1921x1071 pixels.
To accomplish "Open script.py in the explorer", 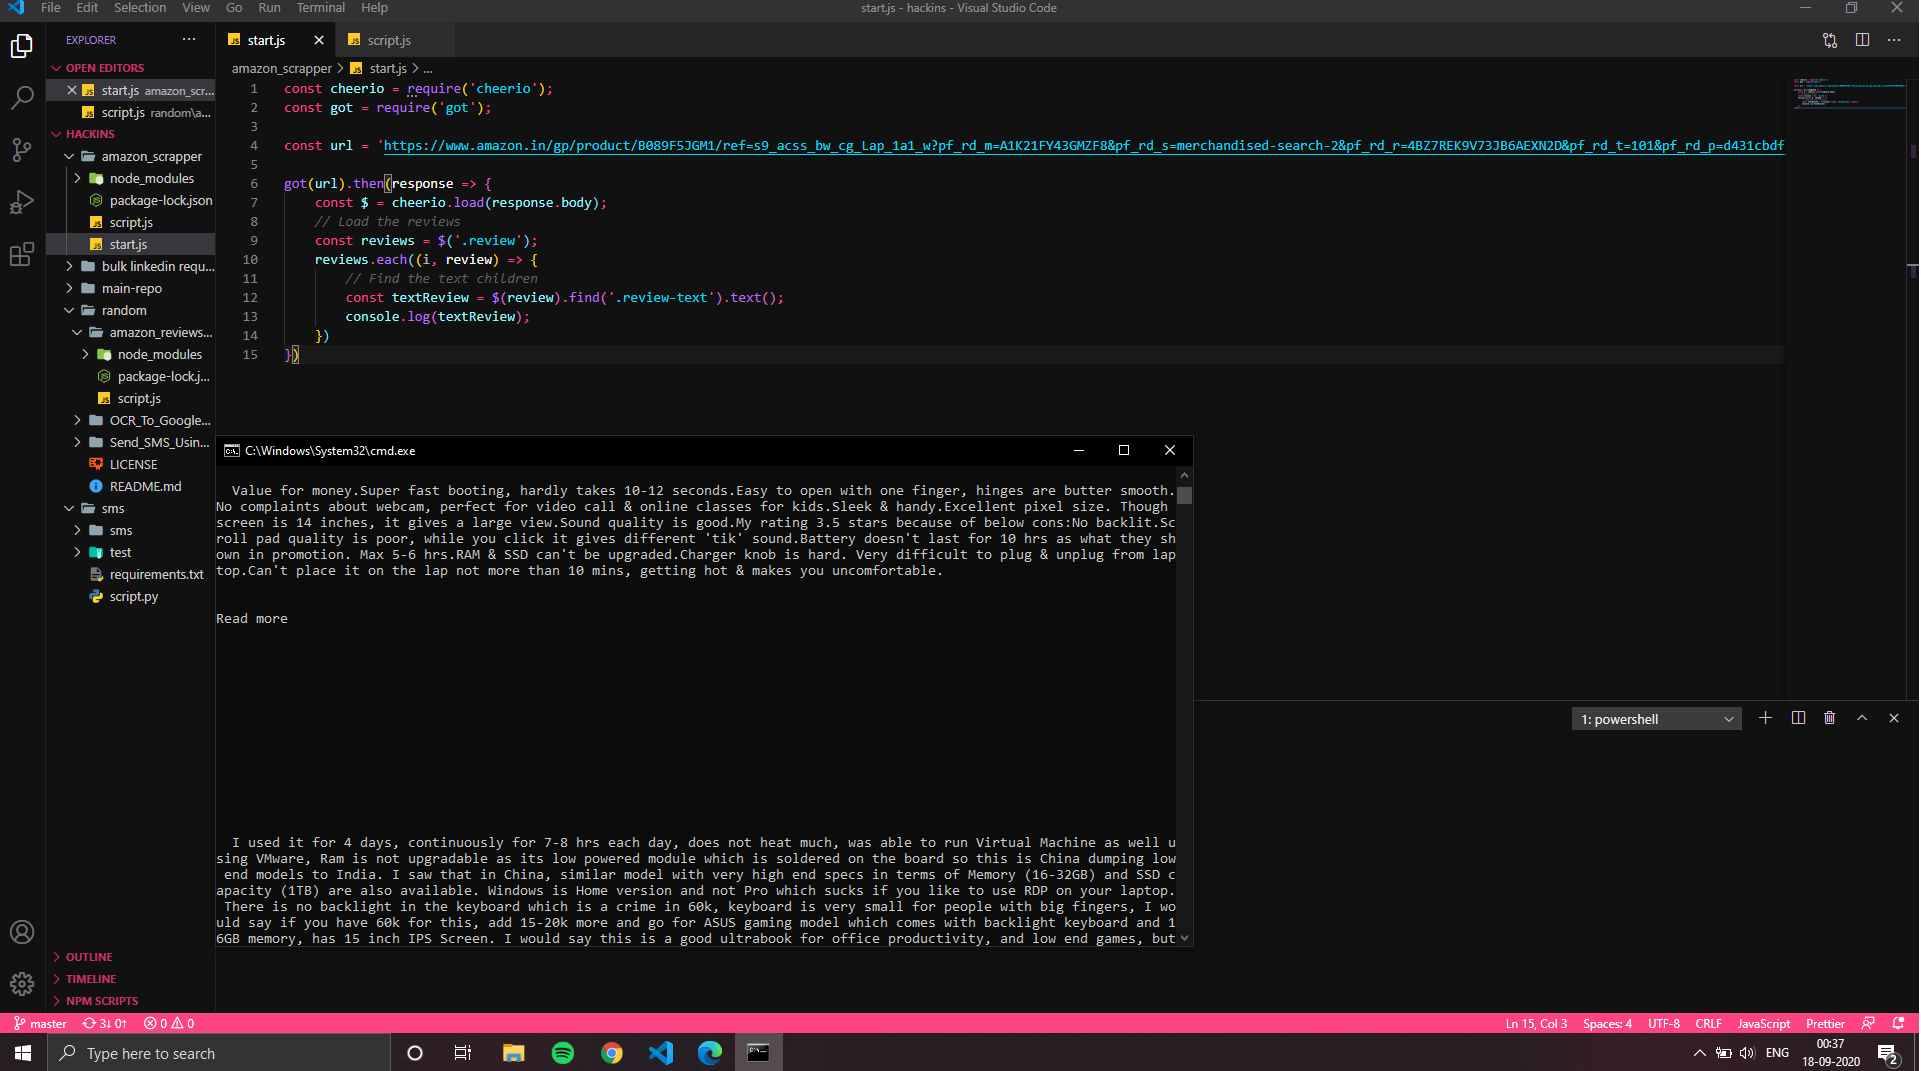I will click(x=133, y=596).
